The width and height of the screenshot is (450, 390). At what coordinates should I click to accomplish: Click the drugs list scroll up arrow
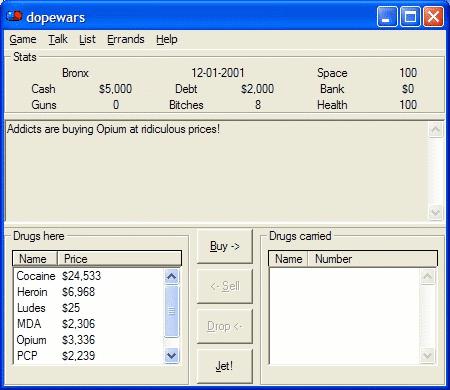tap(172, 276)
